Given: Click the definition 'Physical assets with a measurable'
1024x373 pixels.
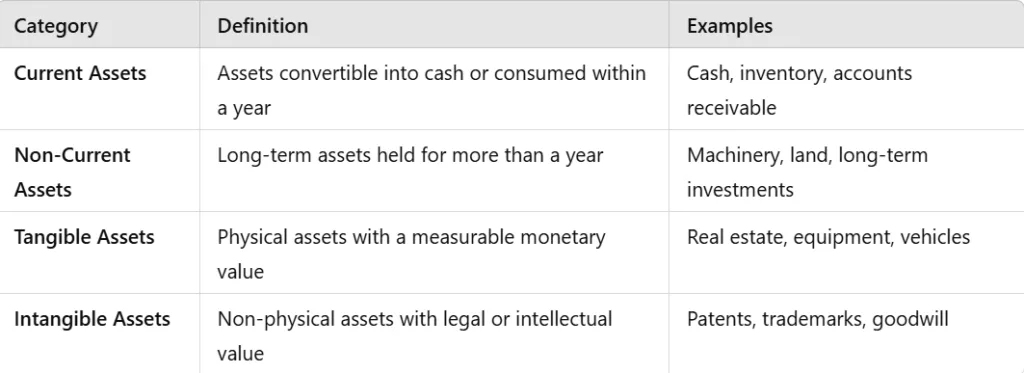Looking at the screenshot, I should click(x=411, y=253).
